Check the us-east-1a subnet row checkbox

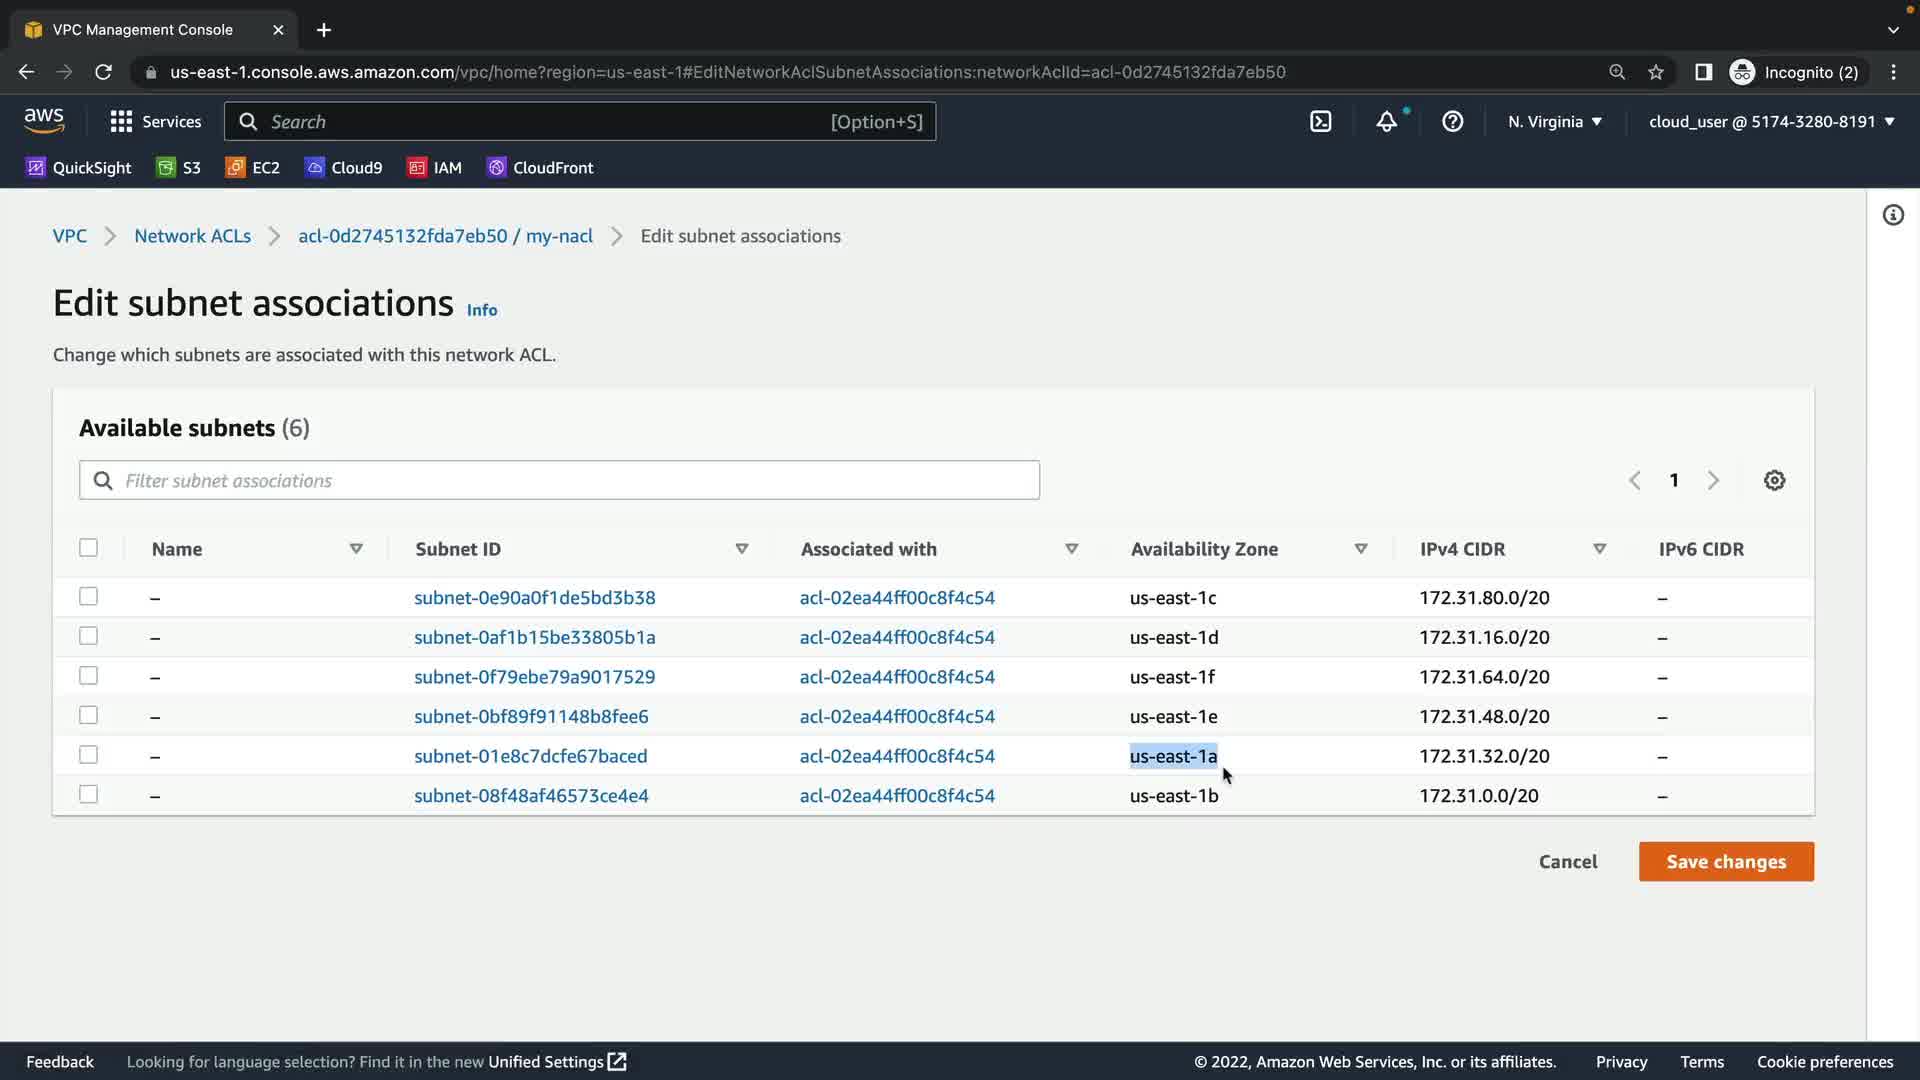click(x=89, y=755)
